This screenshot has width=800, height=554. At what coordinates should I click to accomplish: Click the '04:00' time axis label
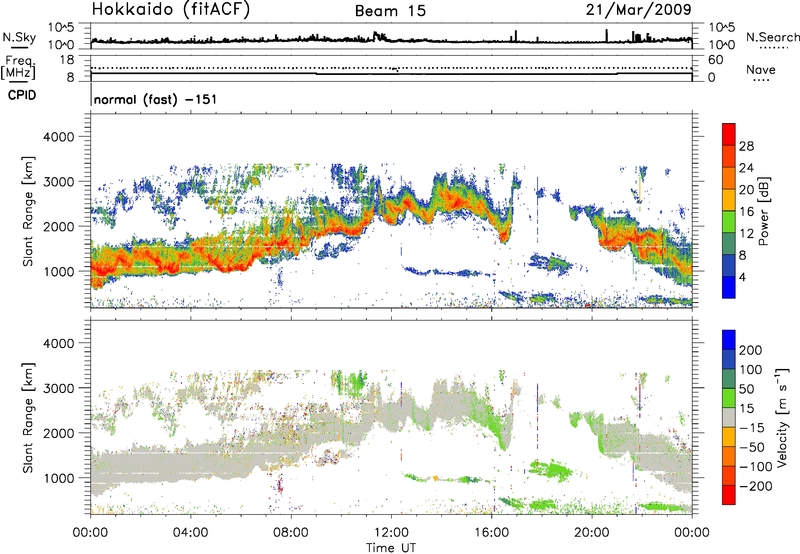click(x=191, y=533)
